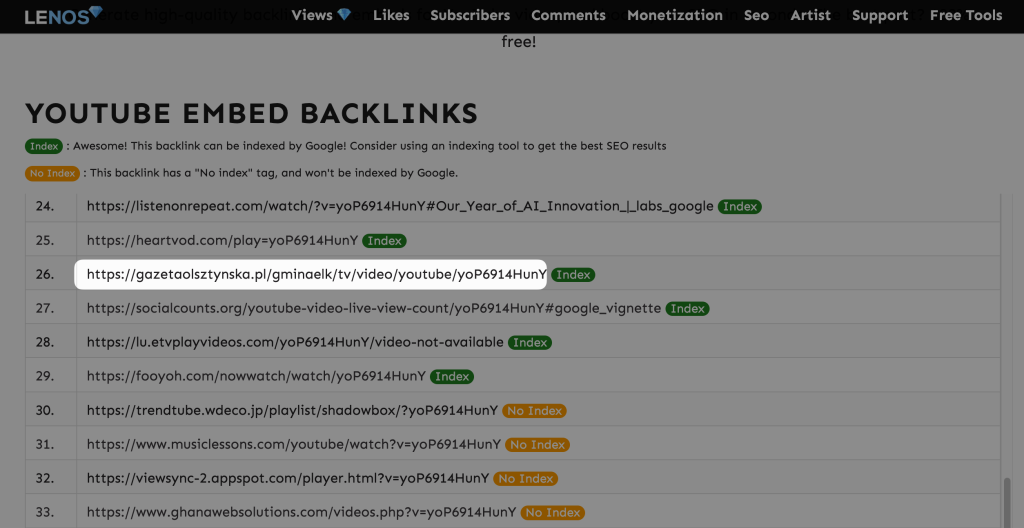Select row number 27.

(x=44, y=308)
